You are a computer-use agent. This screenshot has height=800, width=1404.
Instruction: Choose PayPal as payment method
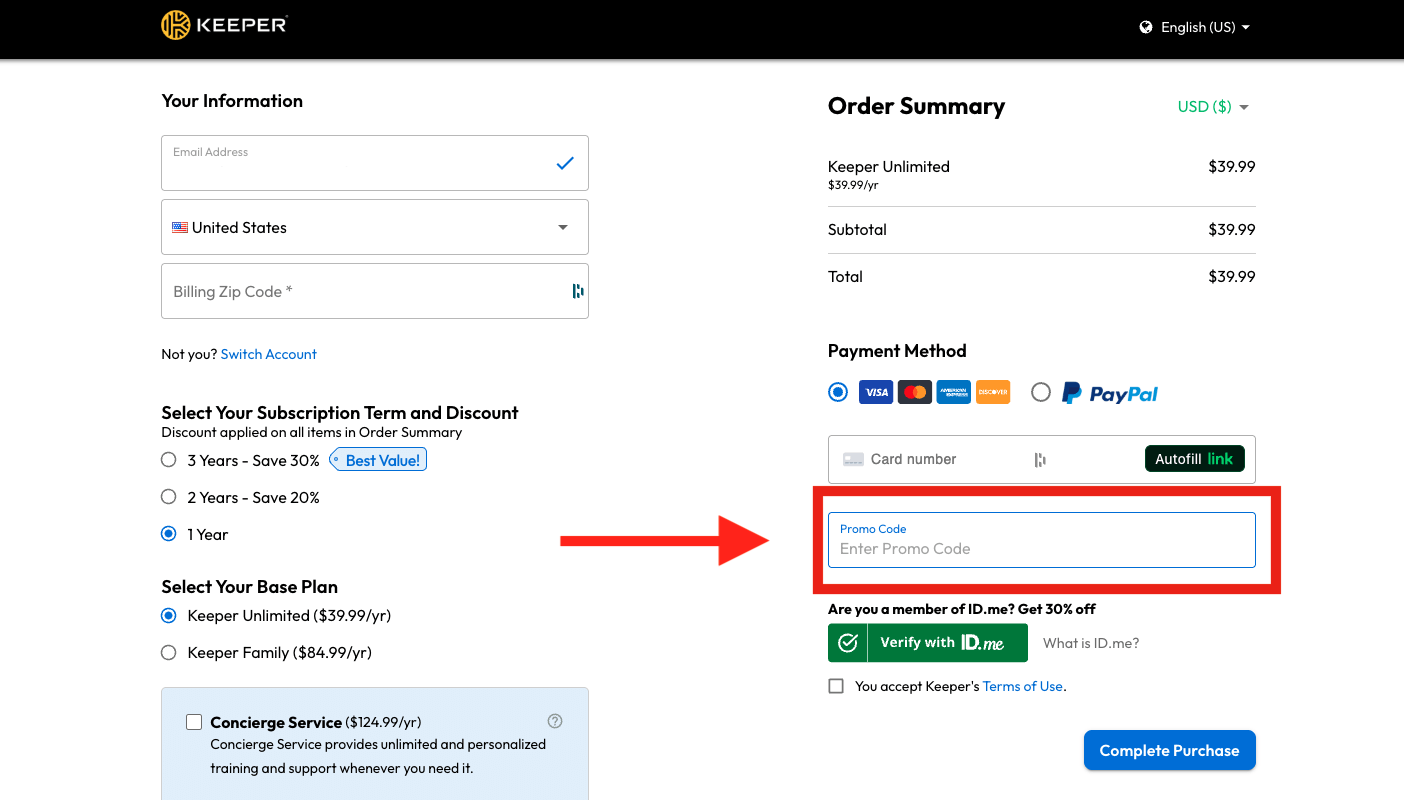click(x=1040, y=392)
